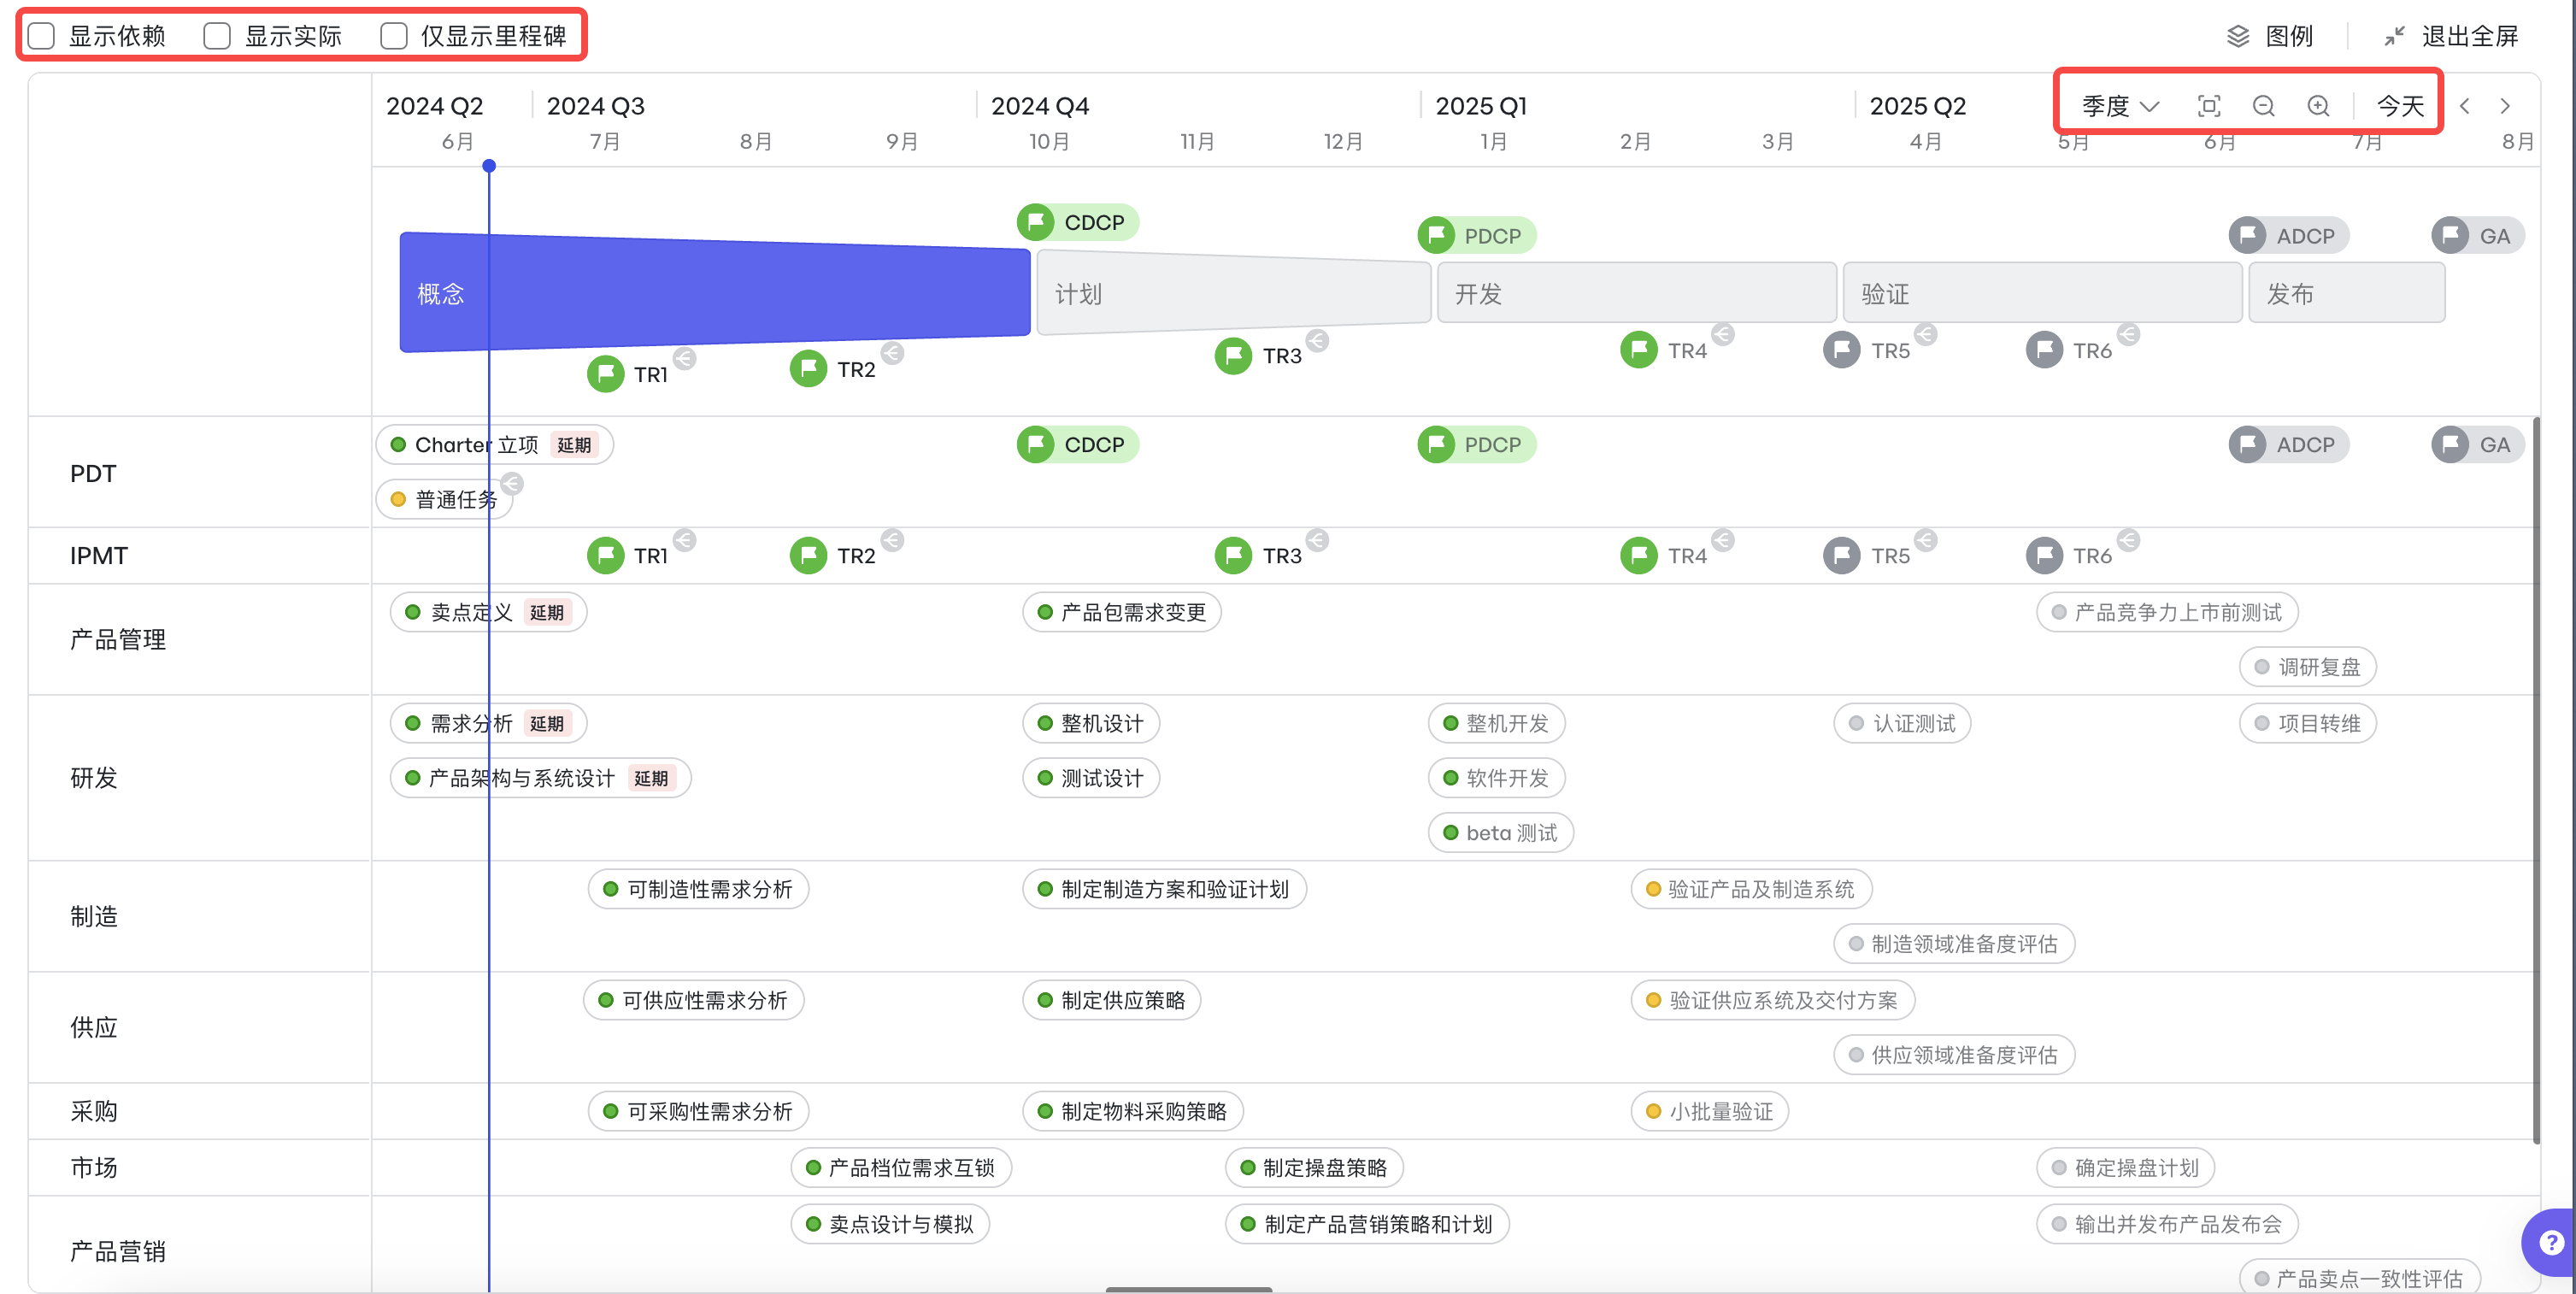Image resolution: width=2576 pixels, height=1294 pixels.
Task: Click the CDCP milestone flag above the phase bar
Action: [1078, 222]
